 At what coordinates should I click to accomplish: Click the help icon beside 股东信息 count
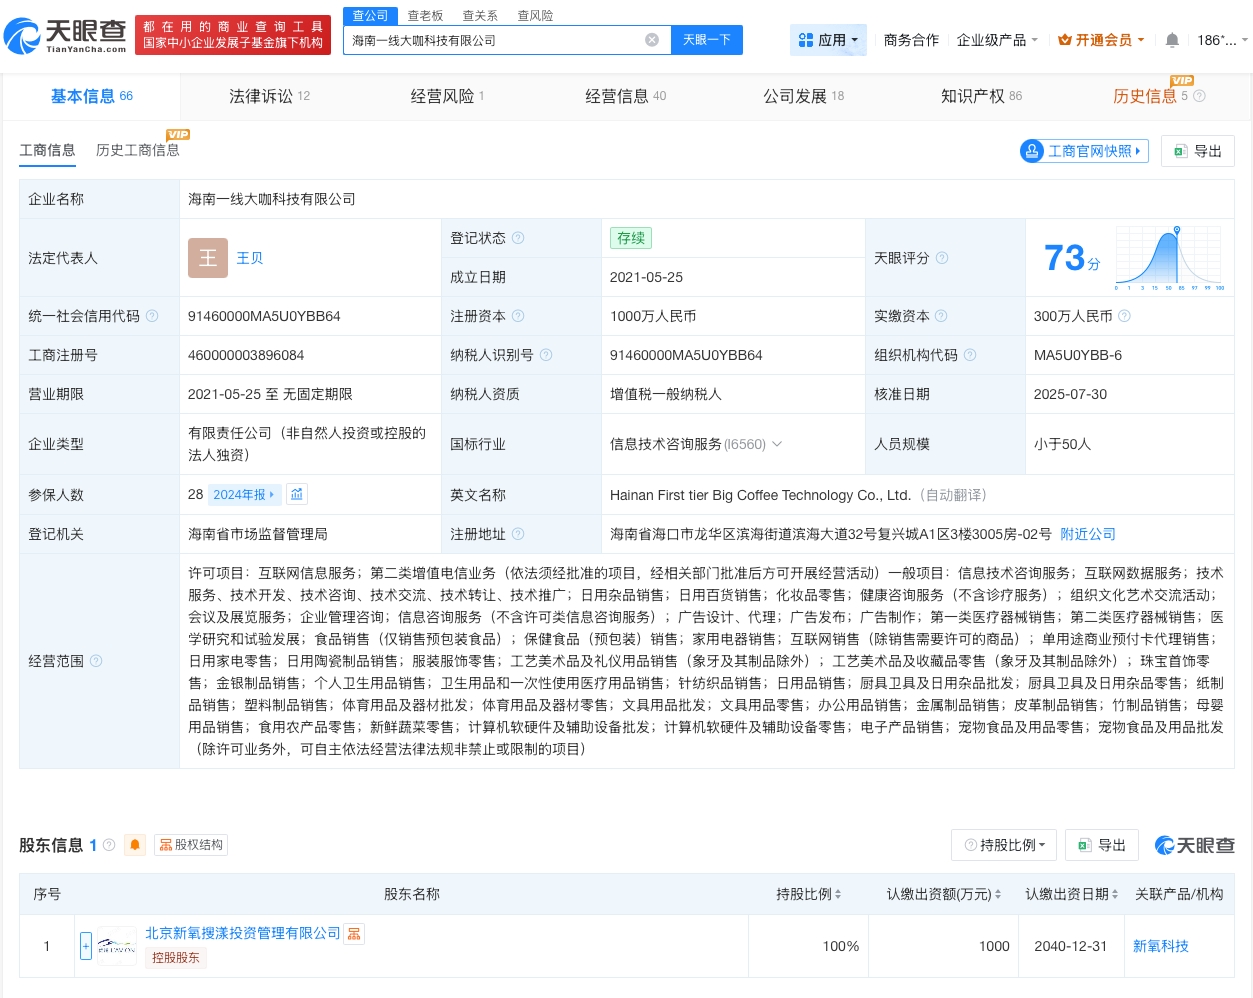tap(109, 845)
